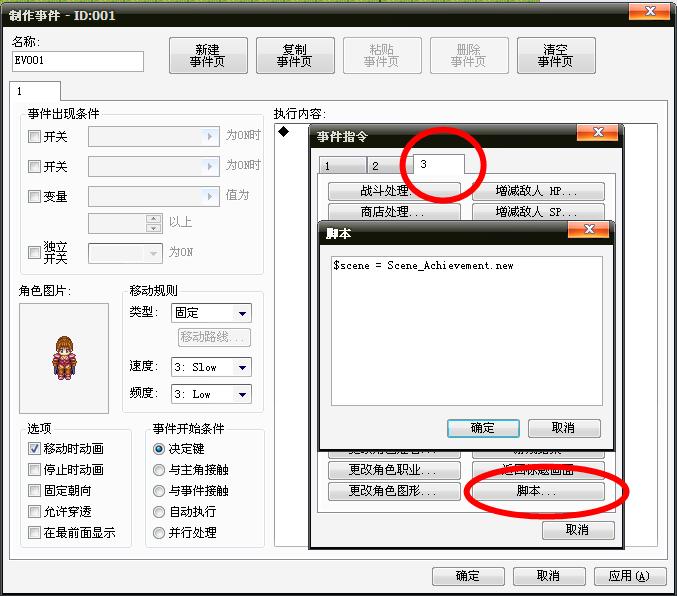Select the 与事件接触 trigger radio
The width and height of the screenshot is (677, 596).
coord(159,491)
